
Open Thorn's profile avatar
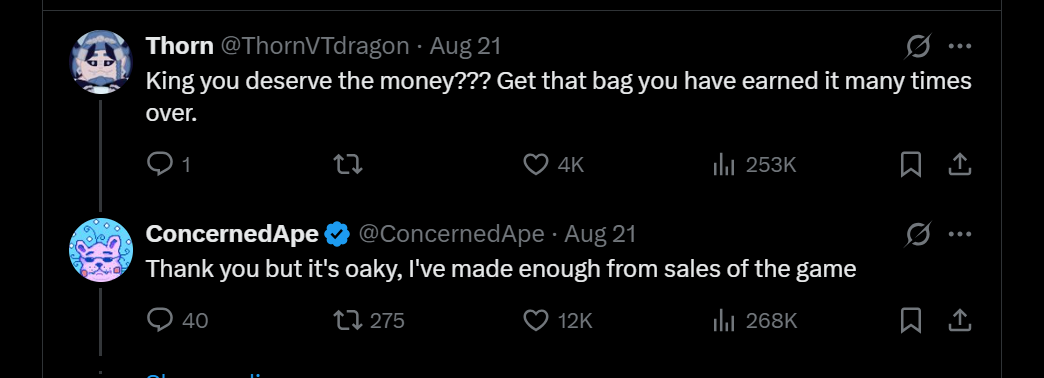101,62
